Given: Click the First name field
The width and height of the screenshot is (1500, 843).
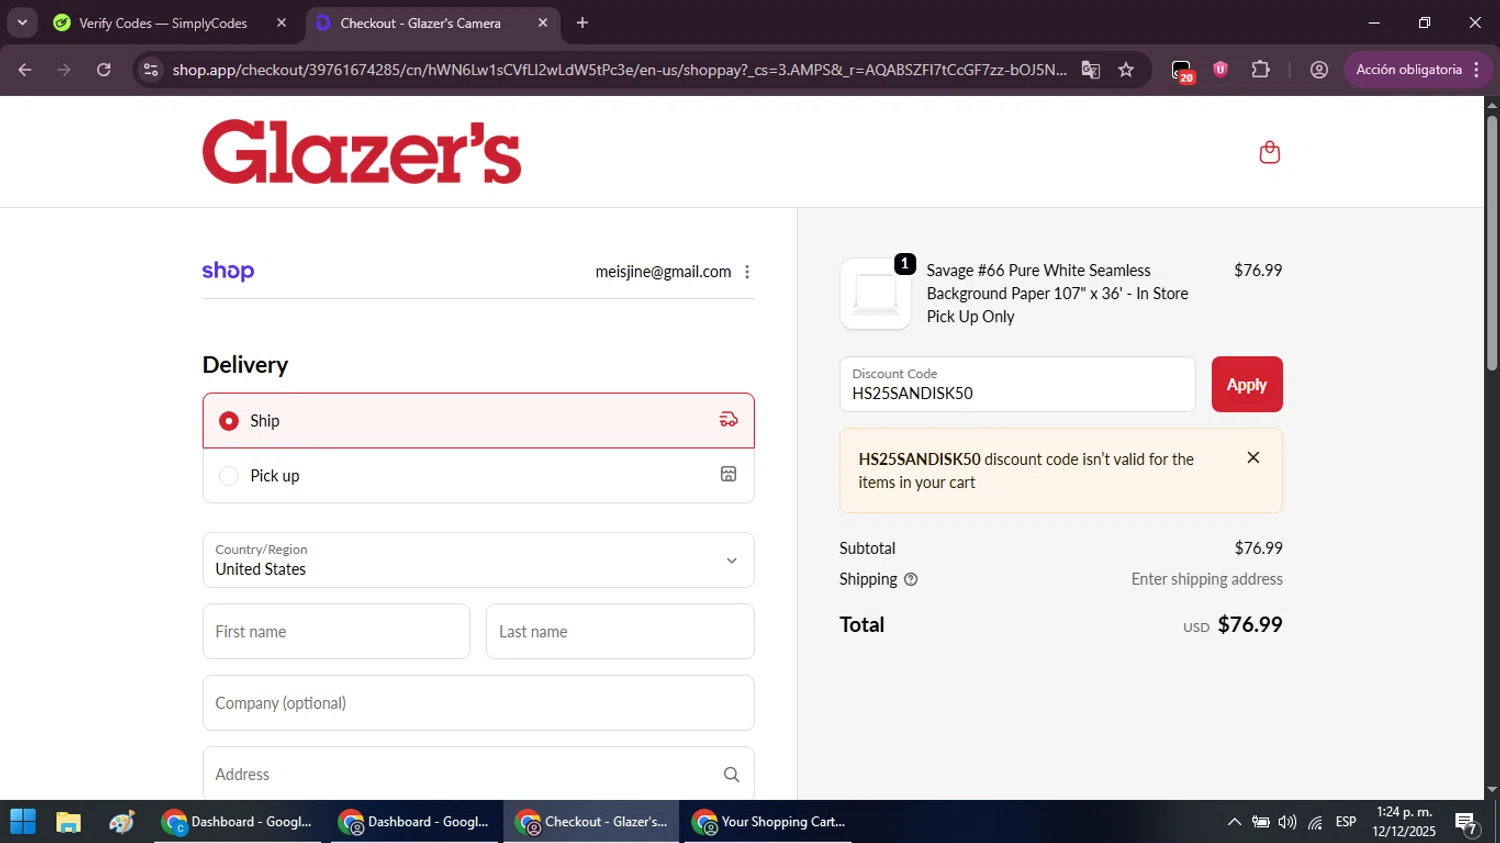Looking at the screenshot, I should click(x=336, y=631).
